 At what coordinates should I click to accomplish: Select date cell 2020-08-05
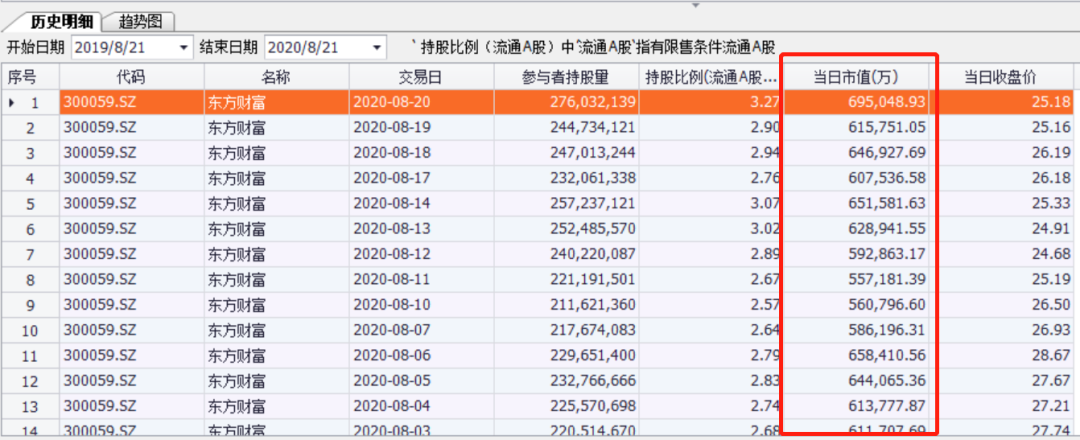(422, 380)
